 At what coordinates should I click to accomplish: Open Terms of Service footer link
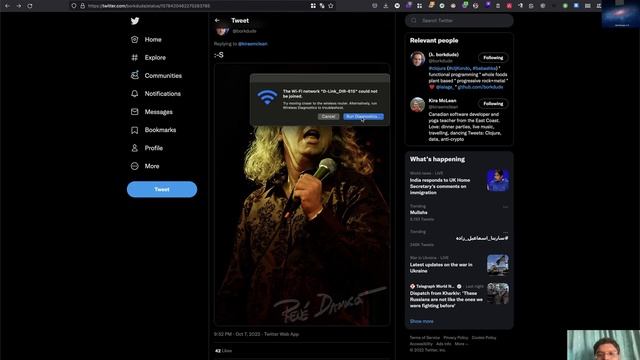pyautogui.click(x=425, y=338)
